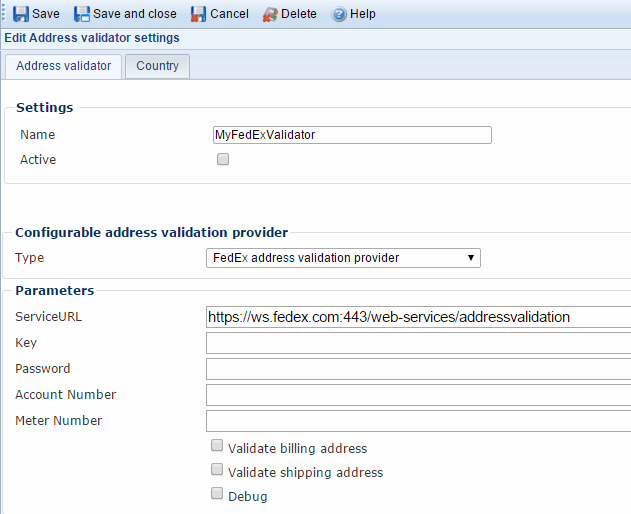Click the Save and close icon

tap(82, 14)
